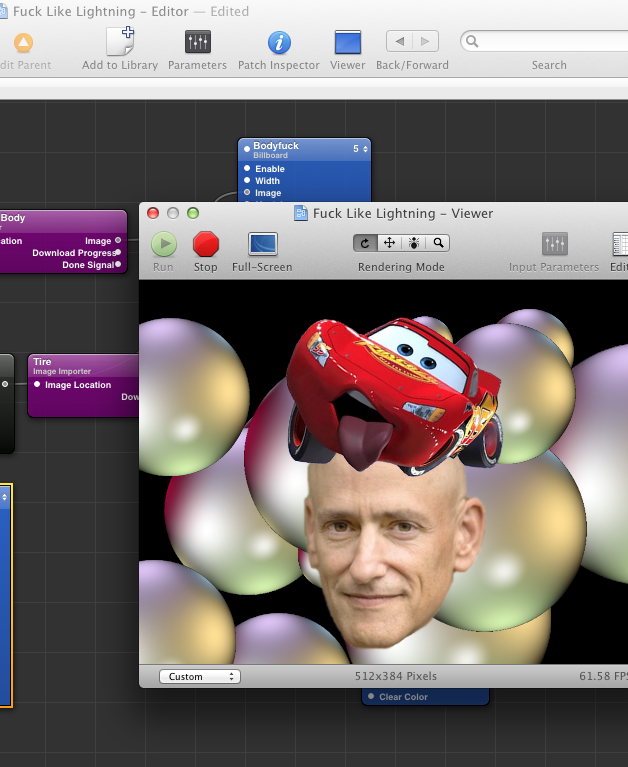Stop rendering in the Viewer
The image size is (628, 767).
206,244
